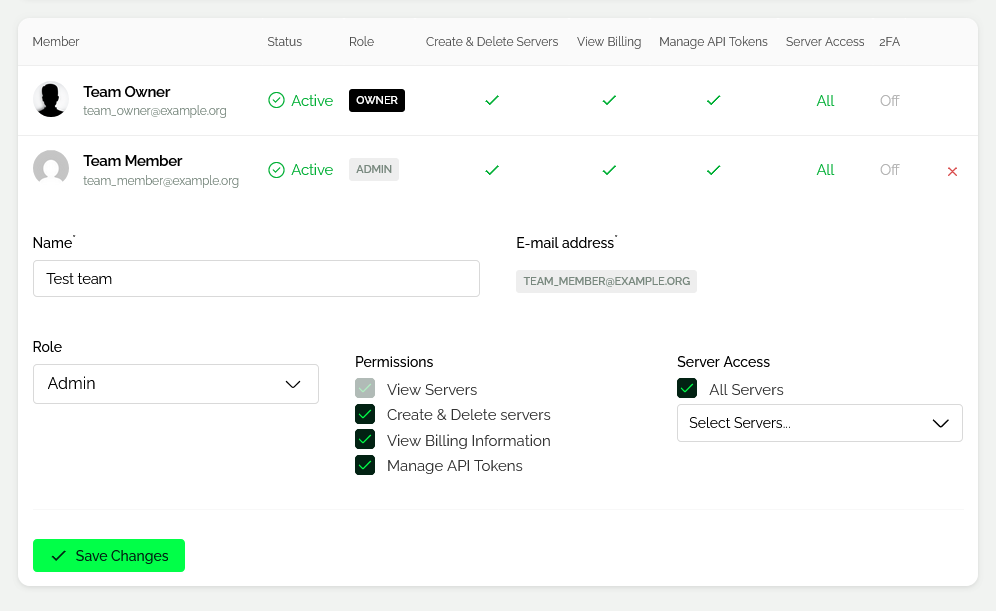Click the Role column header

[361, 42]
